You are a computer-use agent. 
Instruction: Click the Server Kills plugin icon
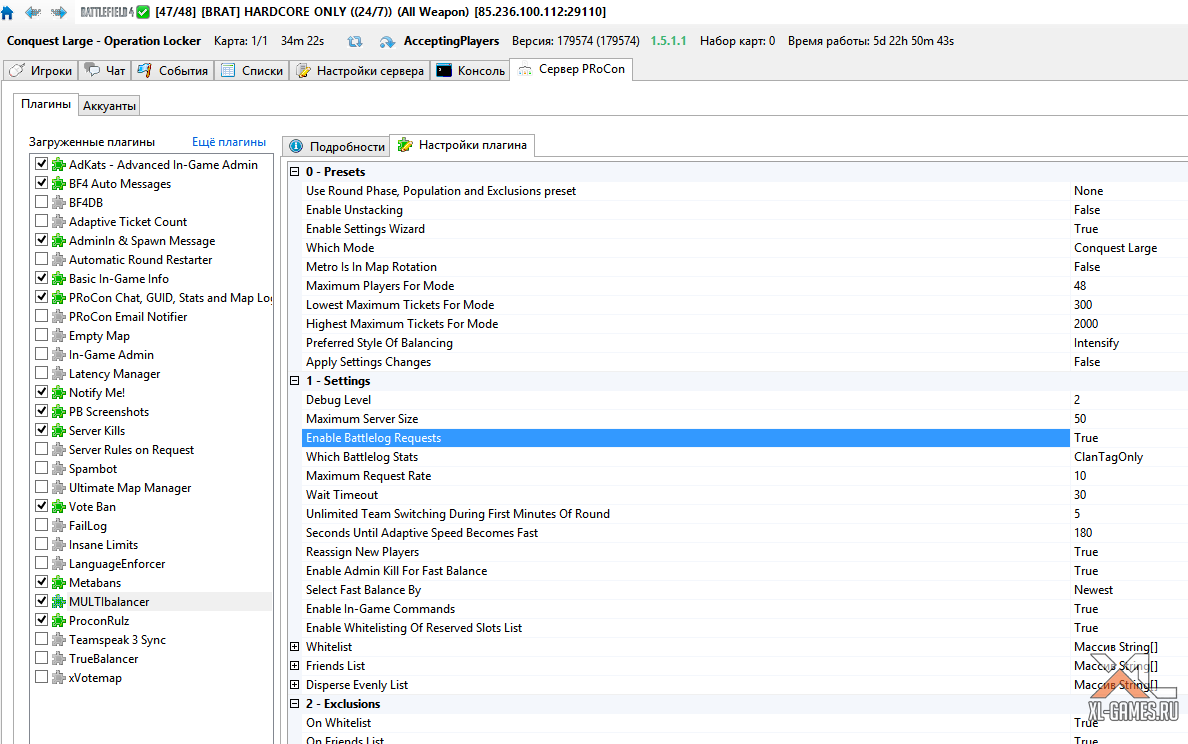(58, 430)
